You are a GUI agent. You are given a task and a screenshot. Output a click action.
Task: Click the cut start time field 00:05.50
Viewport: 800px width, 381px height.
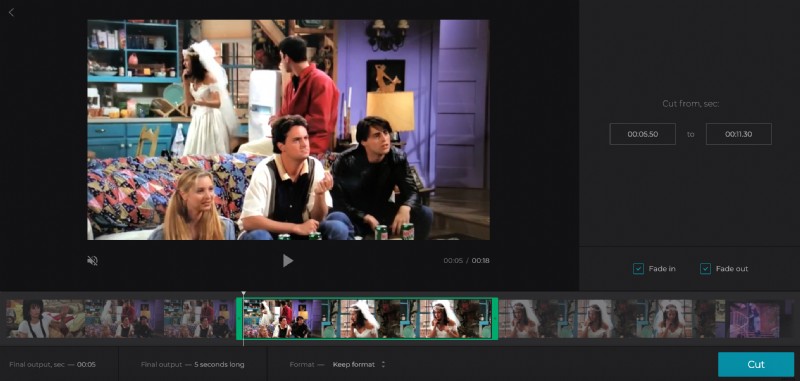click(x=642, y=134)
